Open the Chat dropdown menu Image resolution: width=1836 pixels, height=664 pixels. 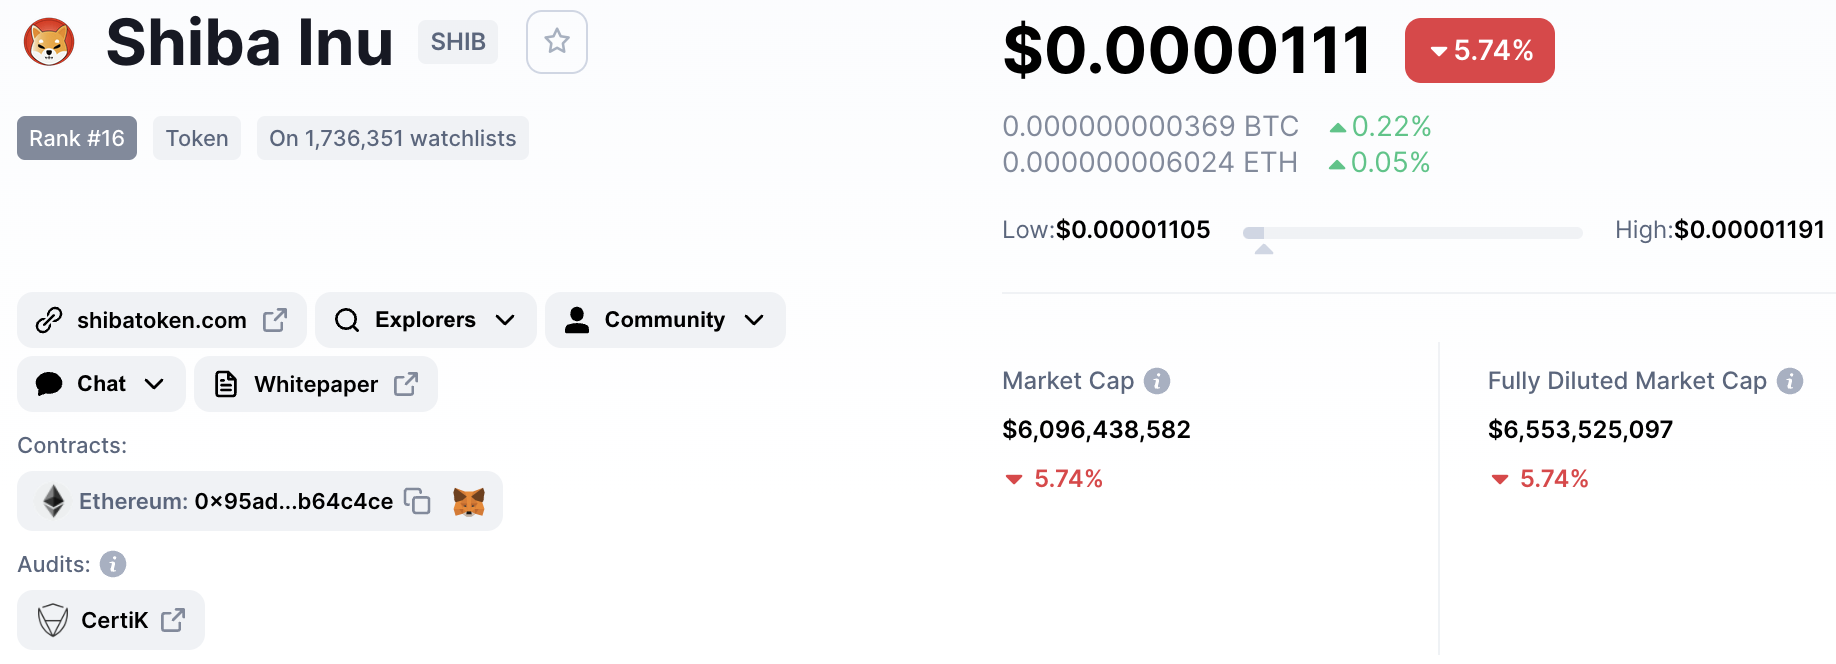101,384
